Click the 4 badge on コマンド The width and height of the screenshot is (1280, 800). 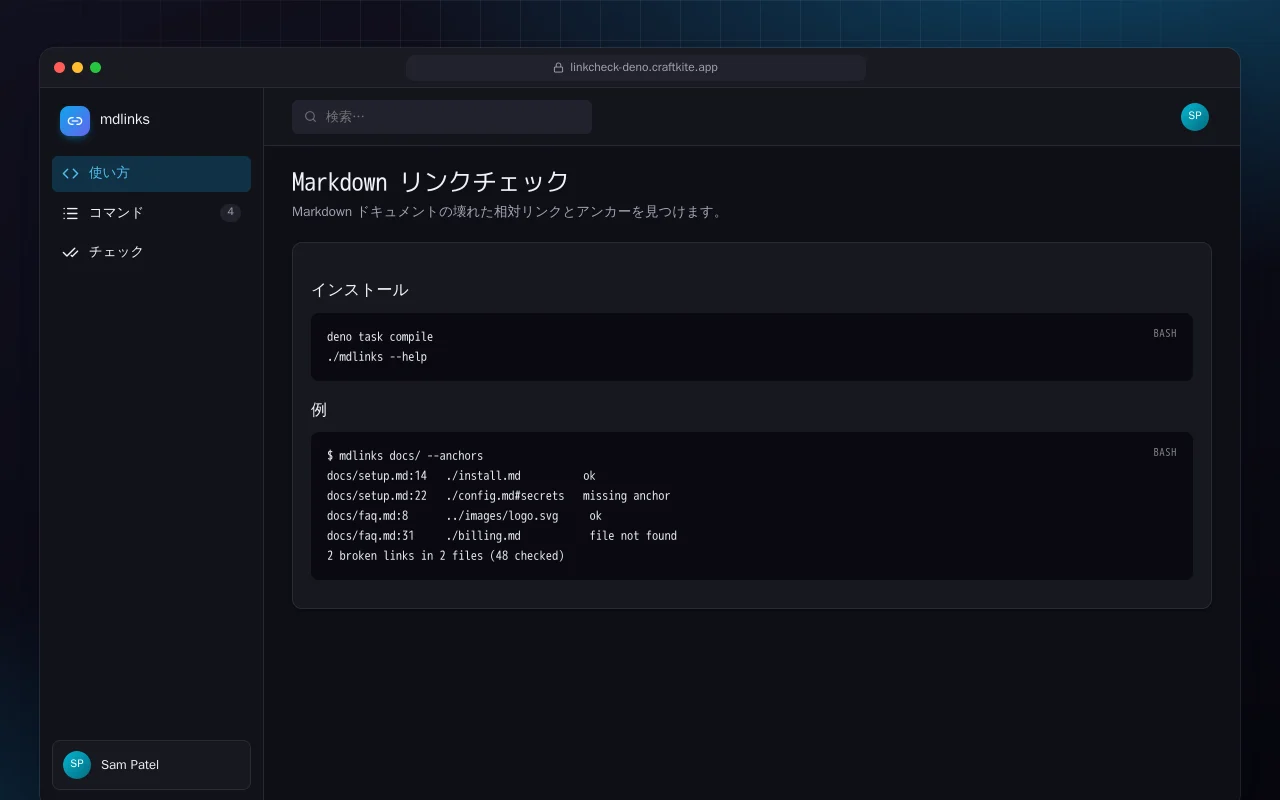(230, 212)
